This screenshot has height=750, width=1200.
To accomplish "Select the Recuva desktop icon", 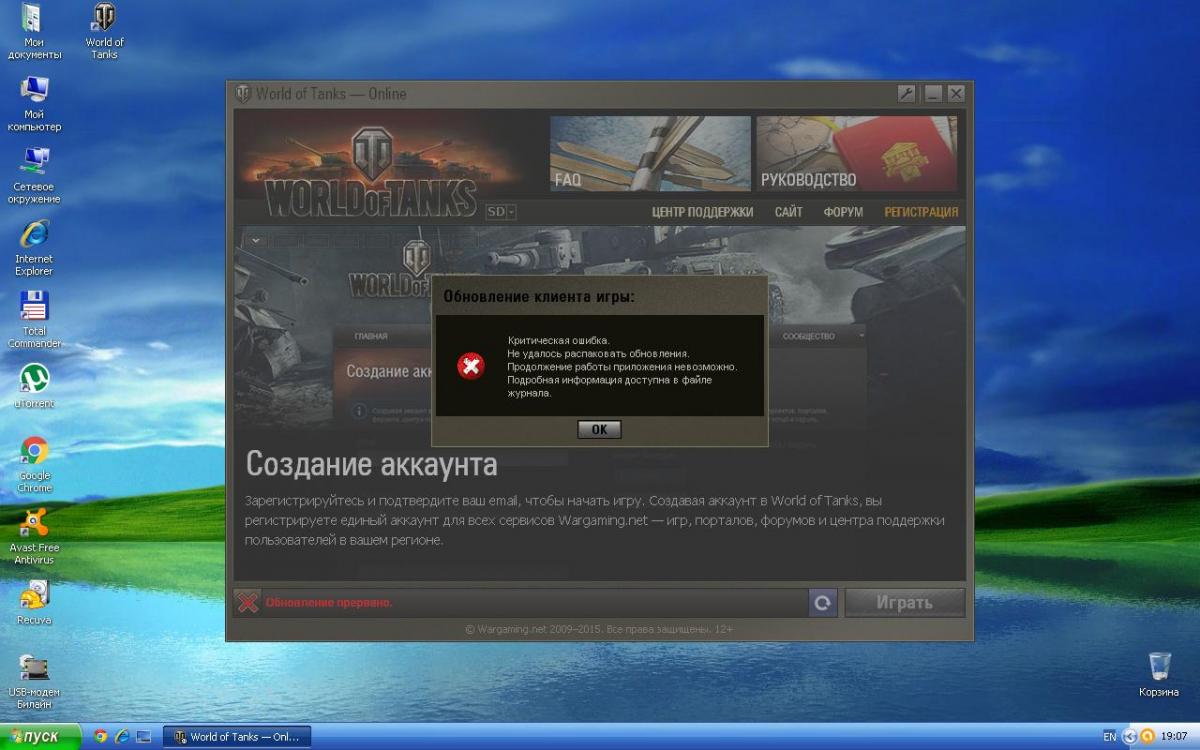I will point(34,602).
